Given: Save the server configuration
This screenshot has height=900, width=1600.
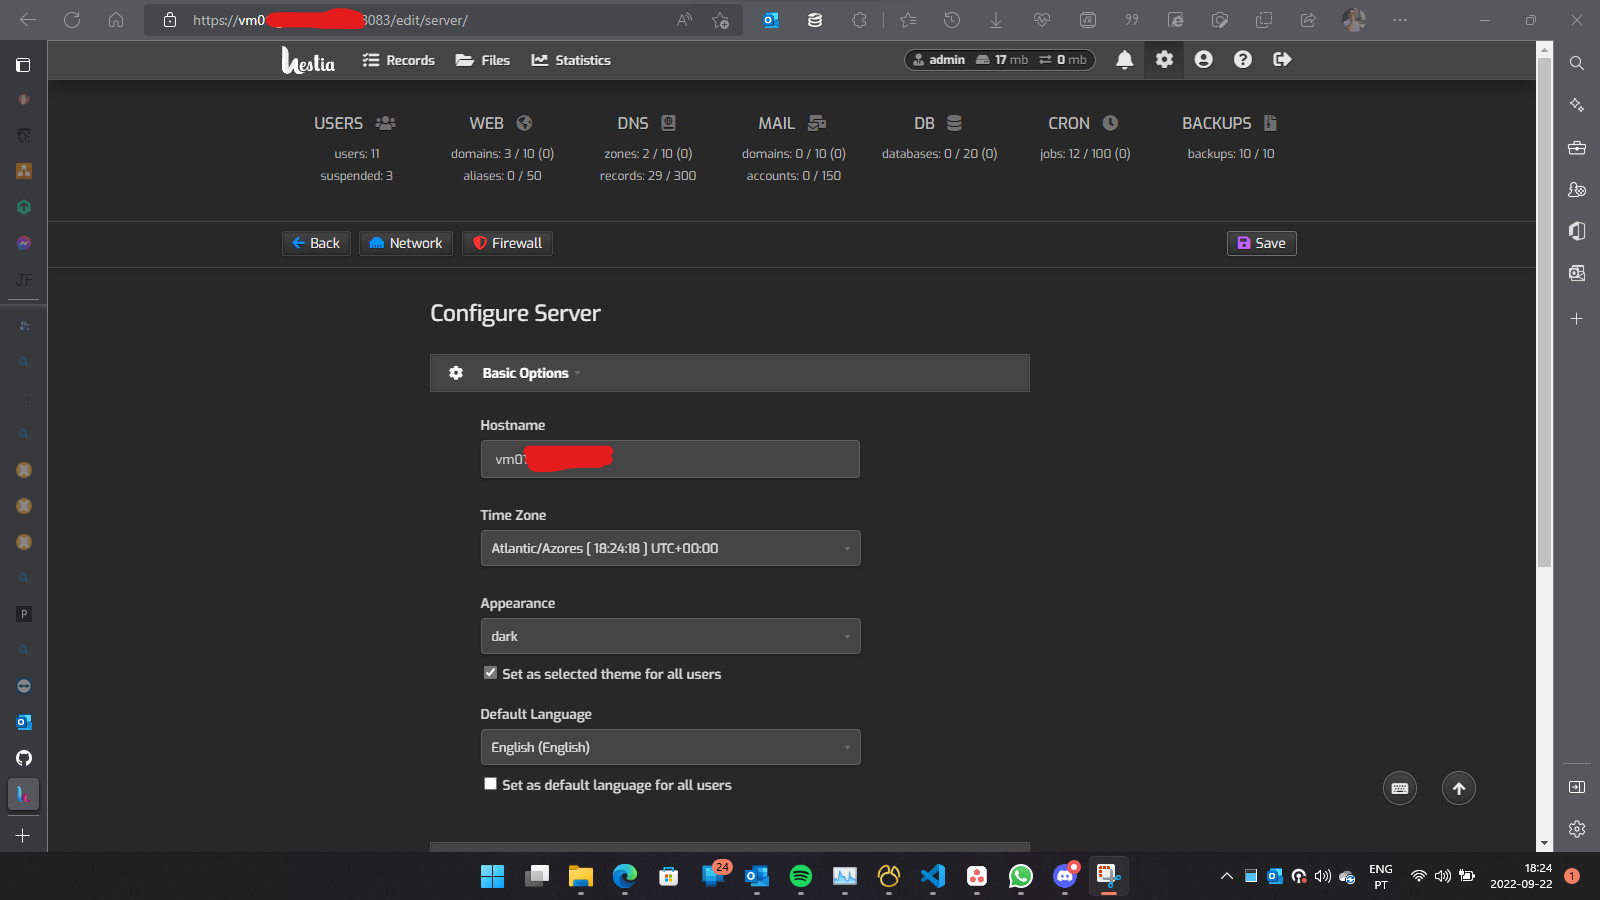Looking at the screenshot, I should click(x=1262, y=243).
